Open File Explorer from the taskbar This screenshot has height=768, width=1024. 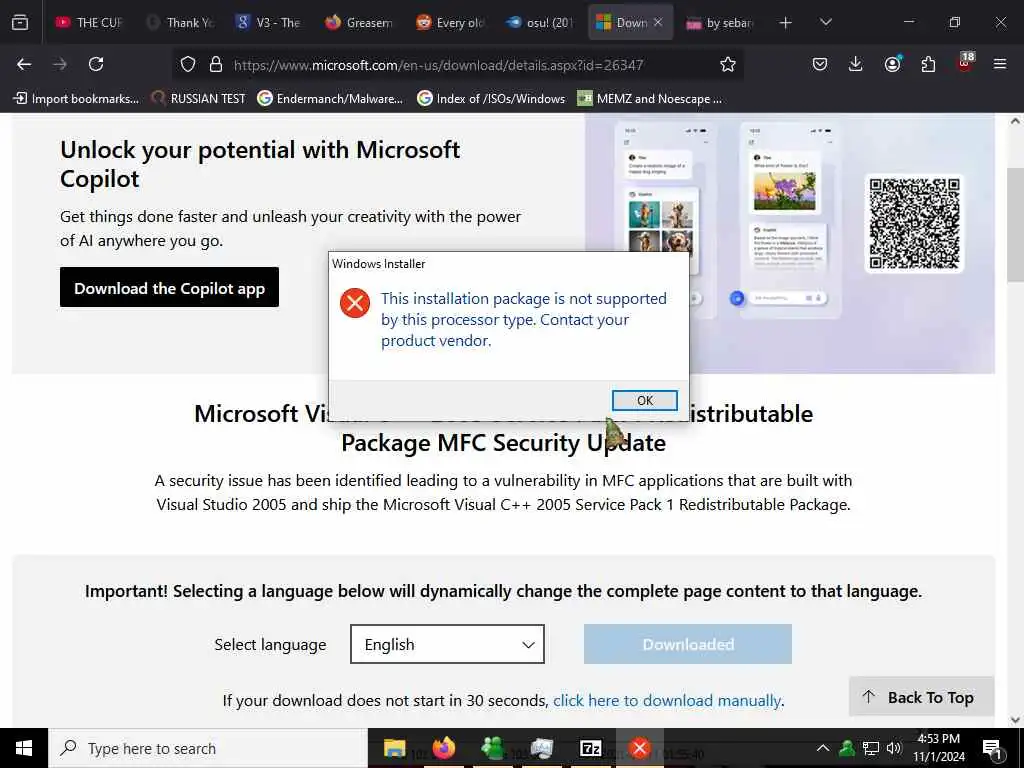[x=394, y=748]
